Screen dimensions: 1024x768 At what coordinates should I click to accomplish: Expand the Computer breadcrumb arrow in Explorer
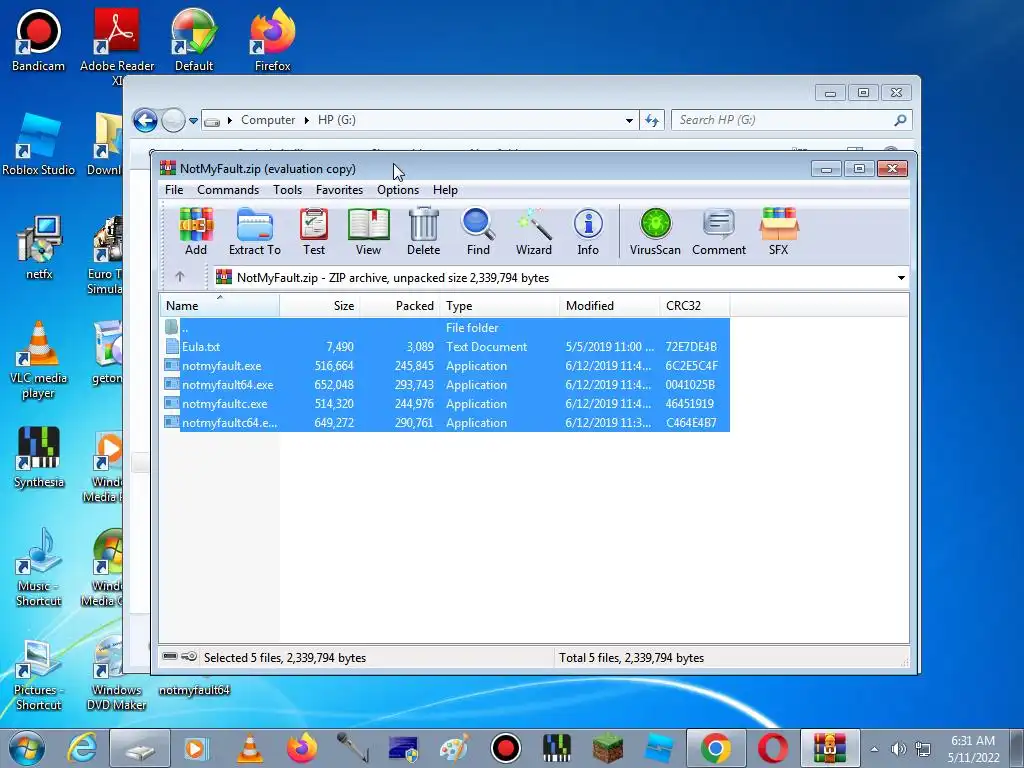point(306,120)
